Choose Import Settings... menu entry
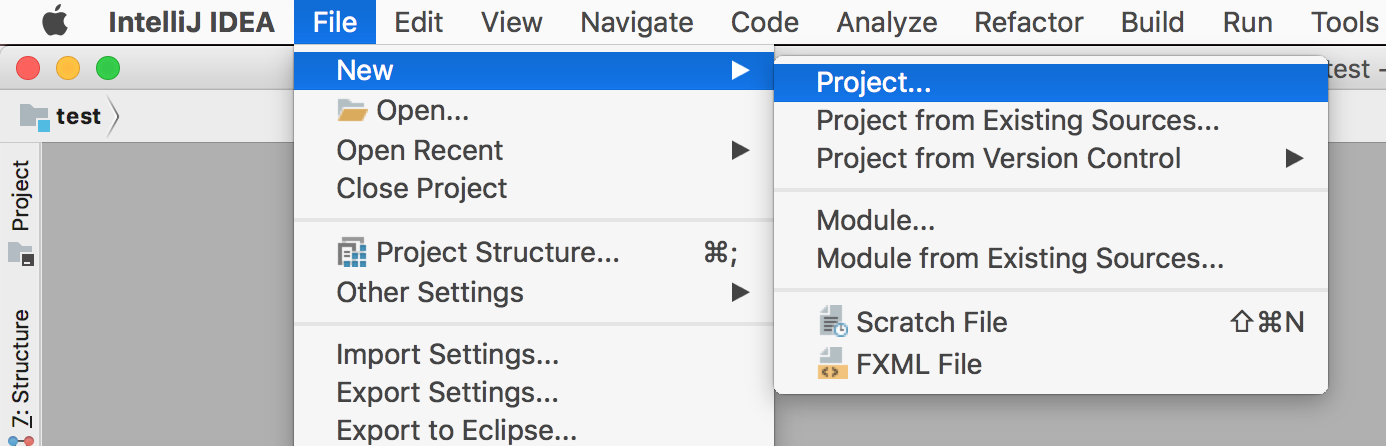This screenshot has width=1386, height=446. [447, 355]
